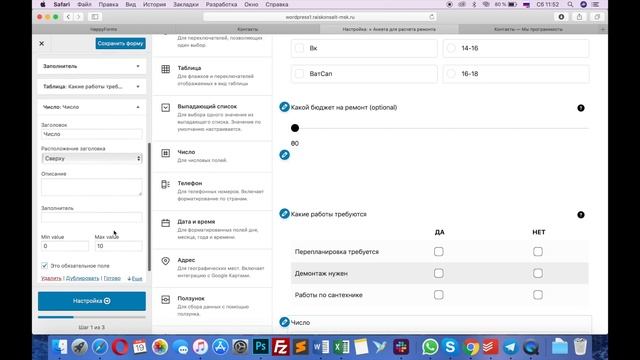Screen dimensions: 640x360
Task: Click the 'Удалить' link
Action: pos(51,278)
